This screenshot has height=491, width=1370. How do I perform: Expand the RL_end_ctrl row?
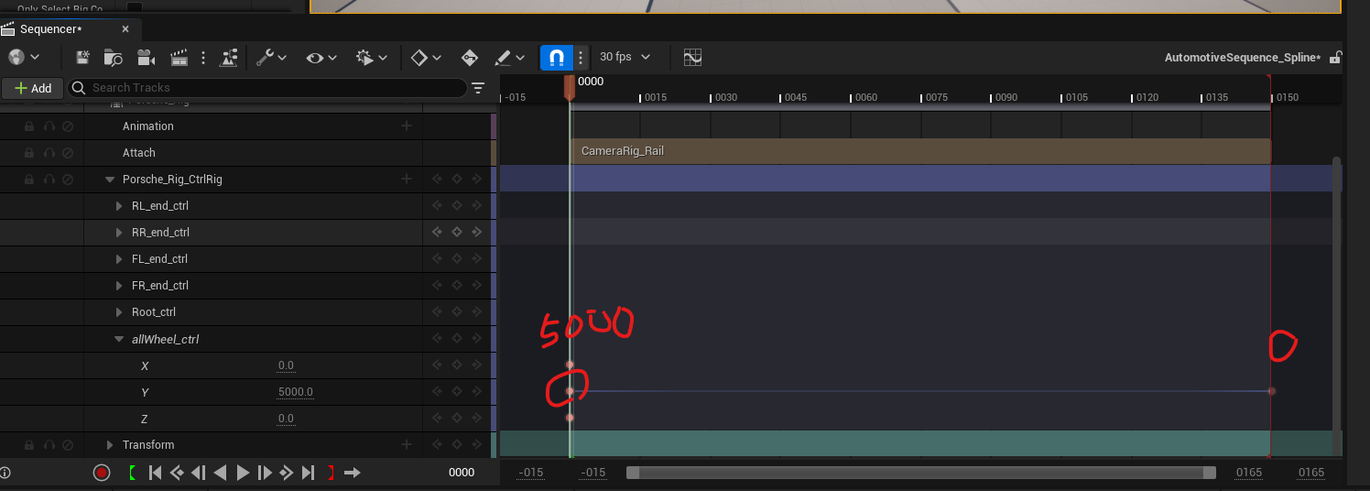120,206
